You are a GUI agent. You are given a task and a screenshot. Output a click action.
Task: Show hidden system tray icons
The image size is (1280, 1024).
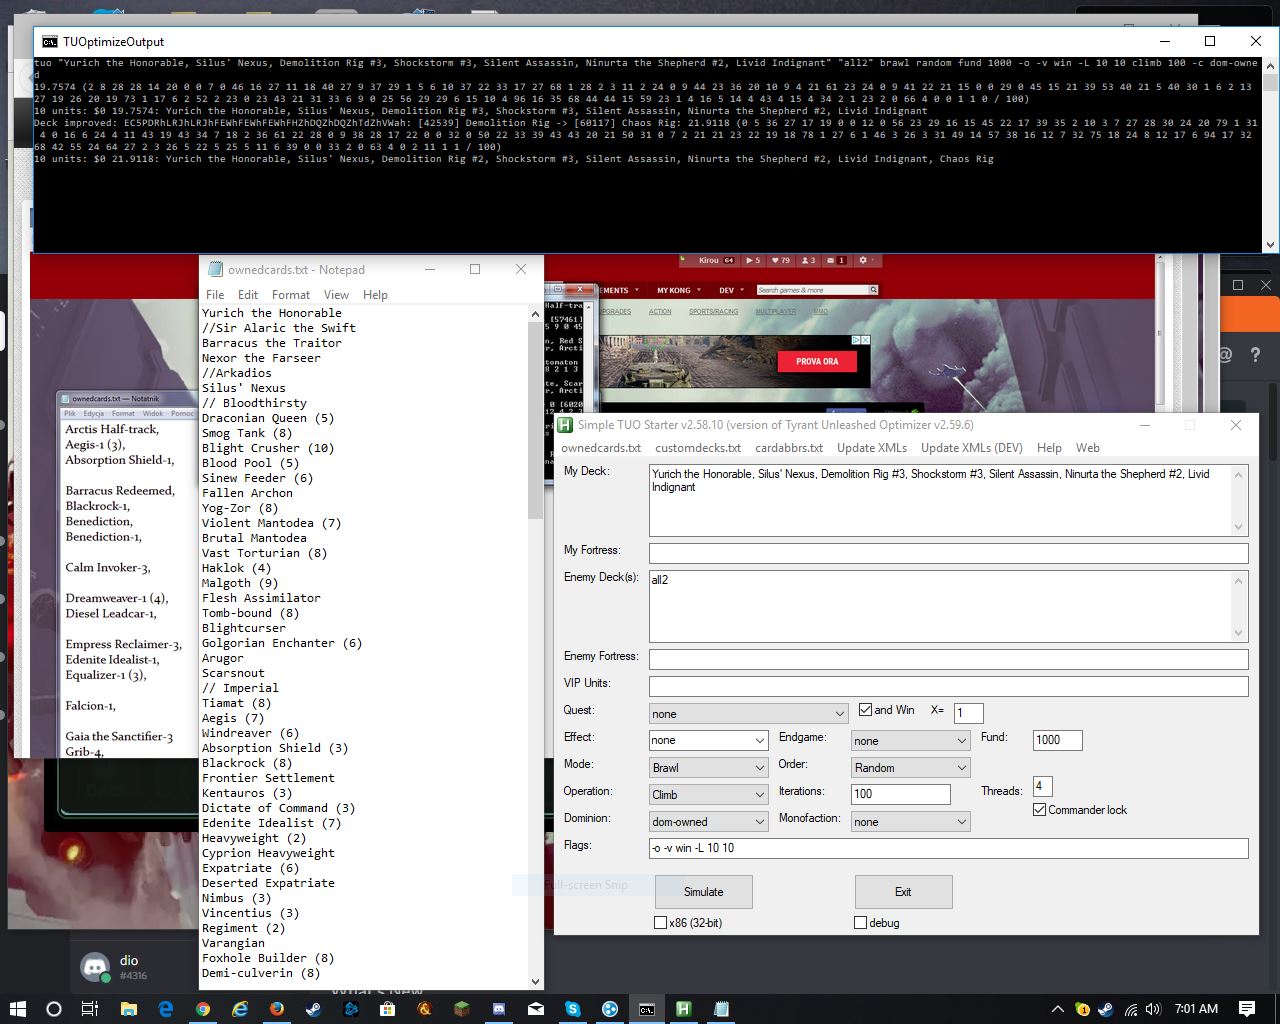(x=1058, y=1009)
